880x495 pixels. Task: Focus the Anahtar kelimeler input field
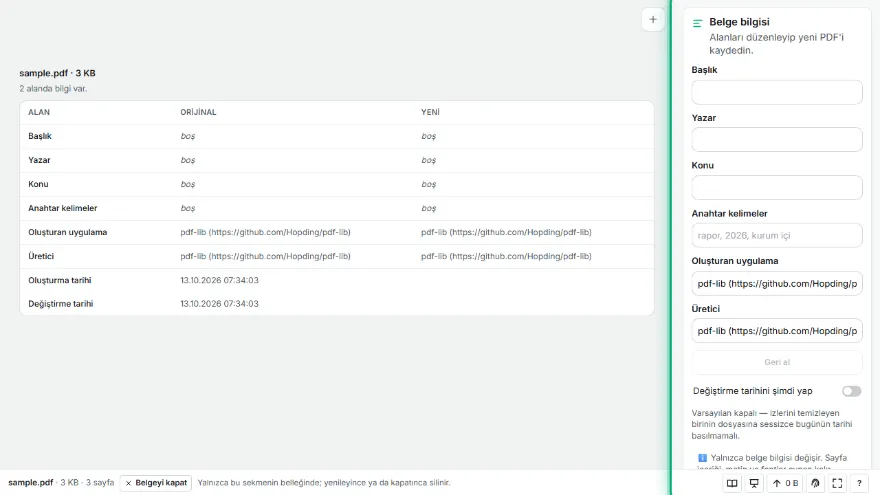[777, 235]
